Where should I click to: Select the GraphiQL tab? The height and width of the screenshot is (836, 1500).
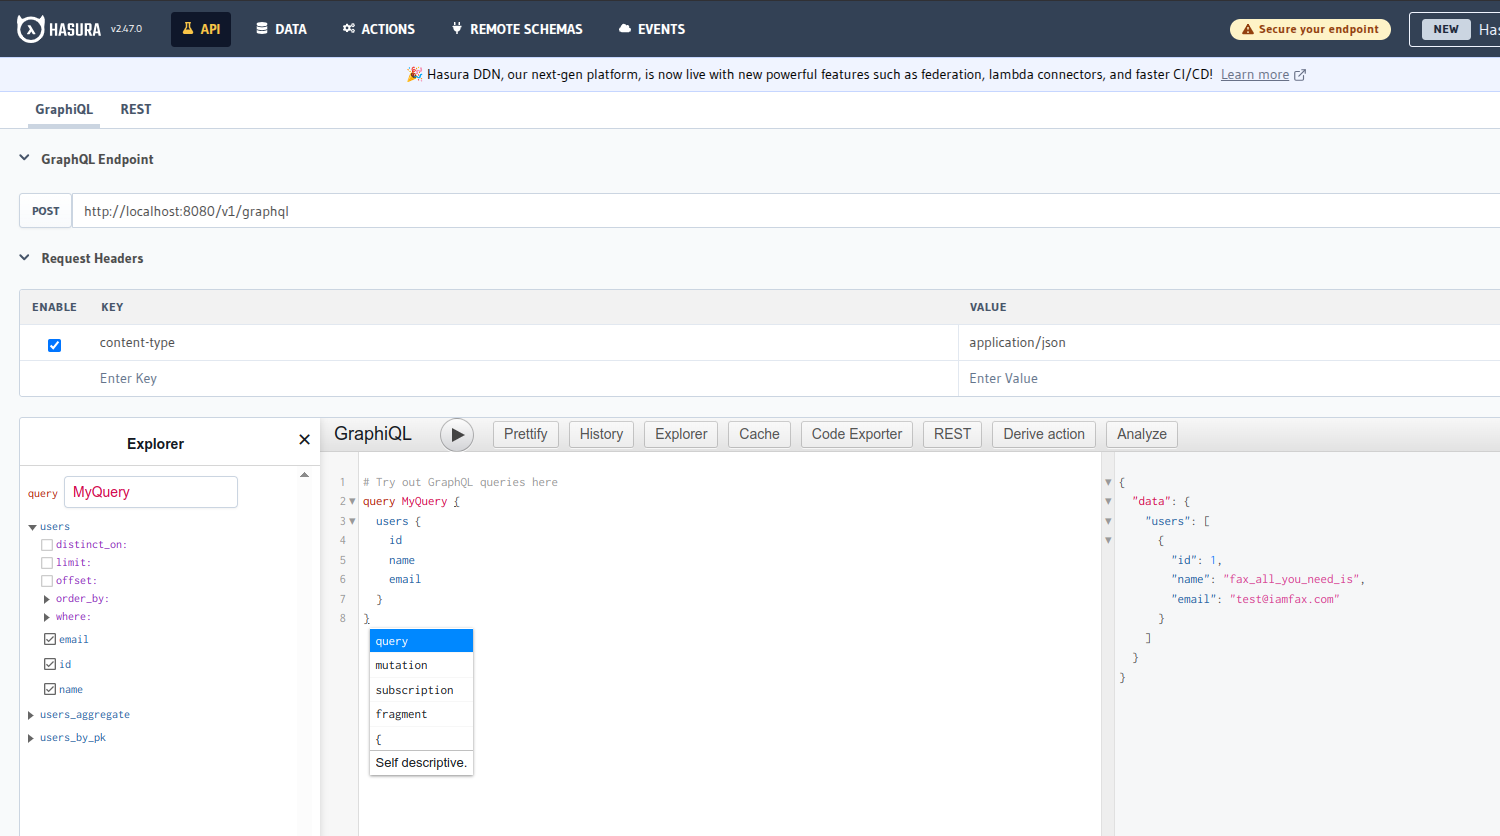[x=64, y=109]
